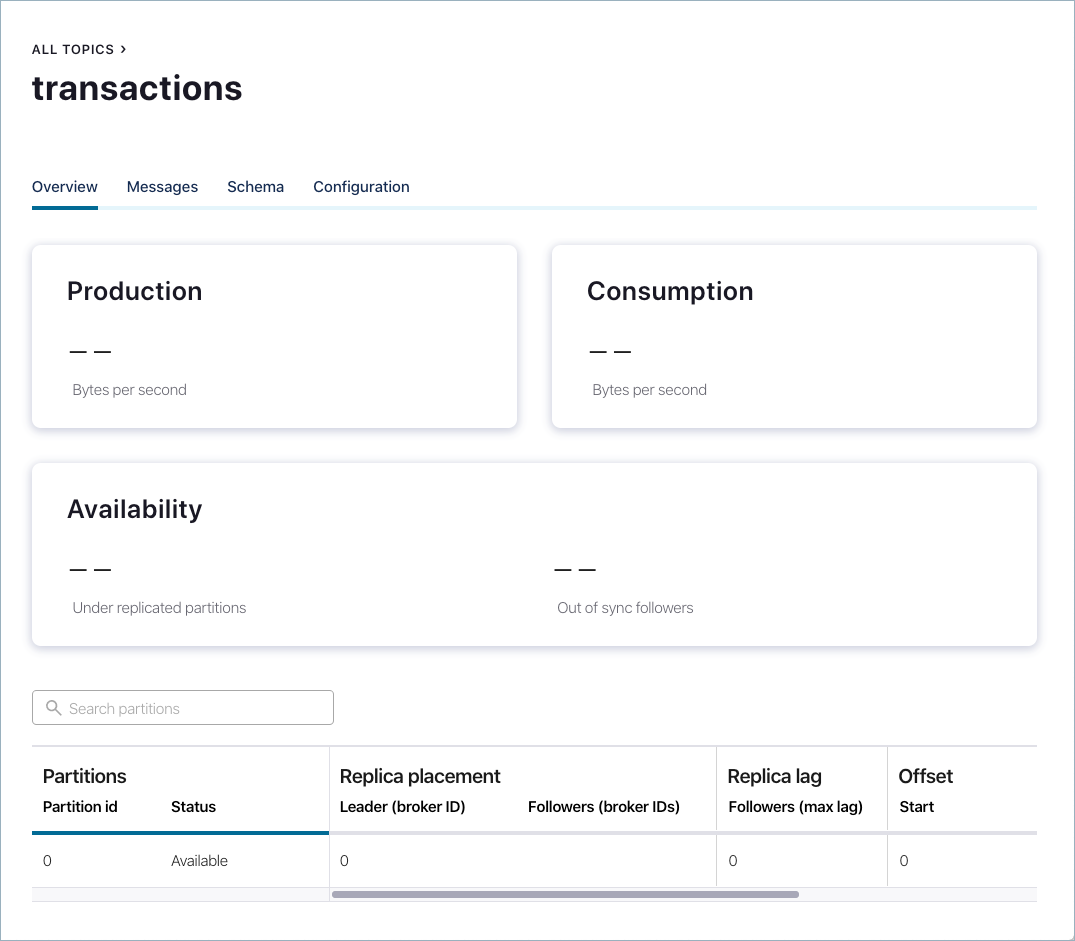Screen dimensions: 1075x941
Task: Open the Schema tab
Action: tap(255, 187)
